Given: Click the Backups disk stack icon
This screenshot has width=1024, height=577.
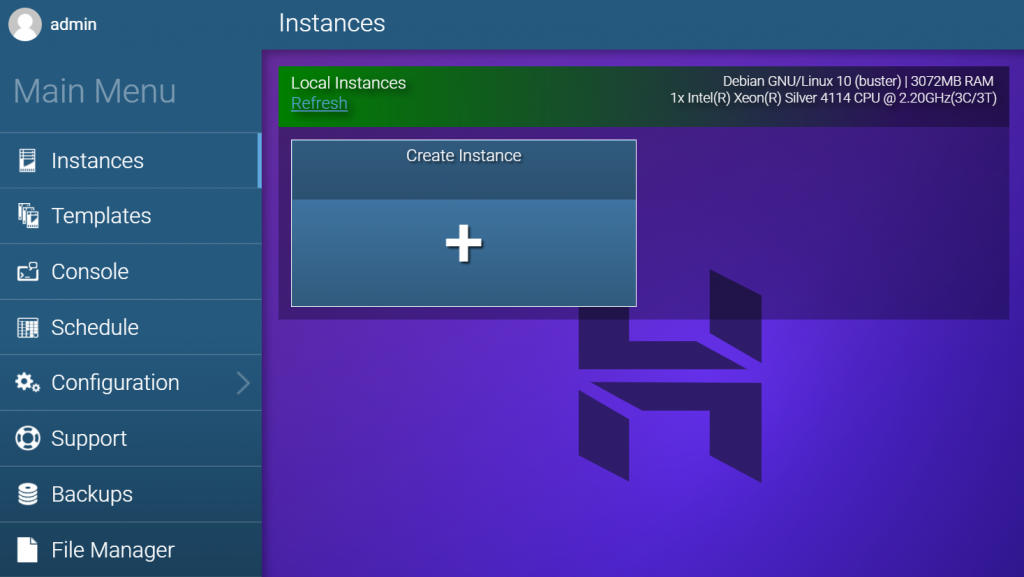Looking at the screenshot, I should tap(28, 494).
